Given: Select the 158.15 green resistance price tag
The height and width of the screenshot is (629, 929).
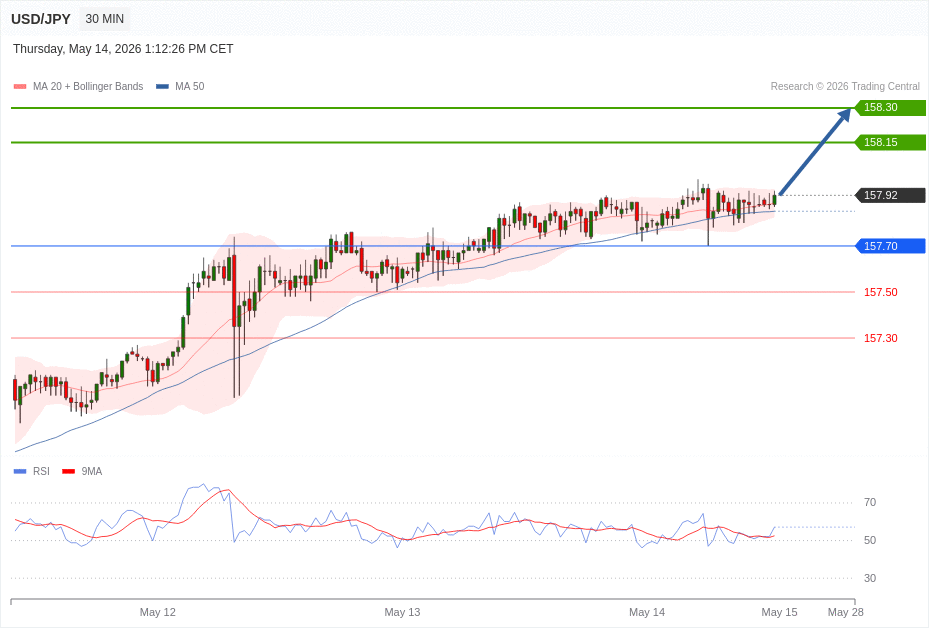Looking at the screenshot, I should [x=890, y=143].
